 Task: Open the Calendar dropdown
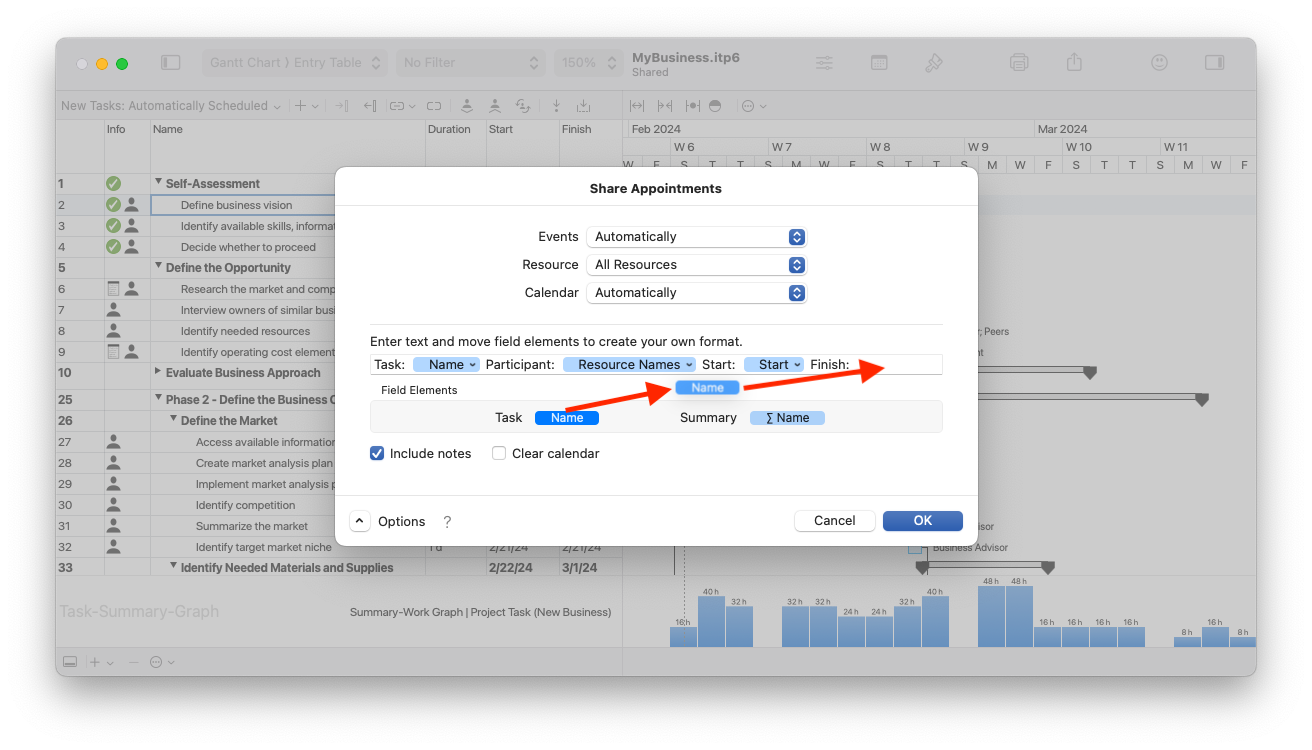[697, 293]
